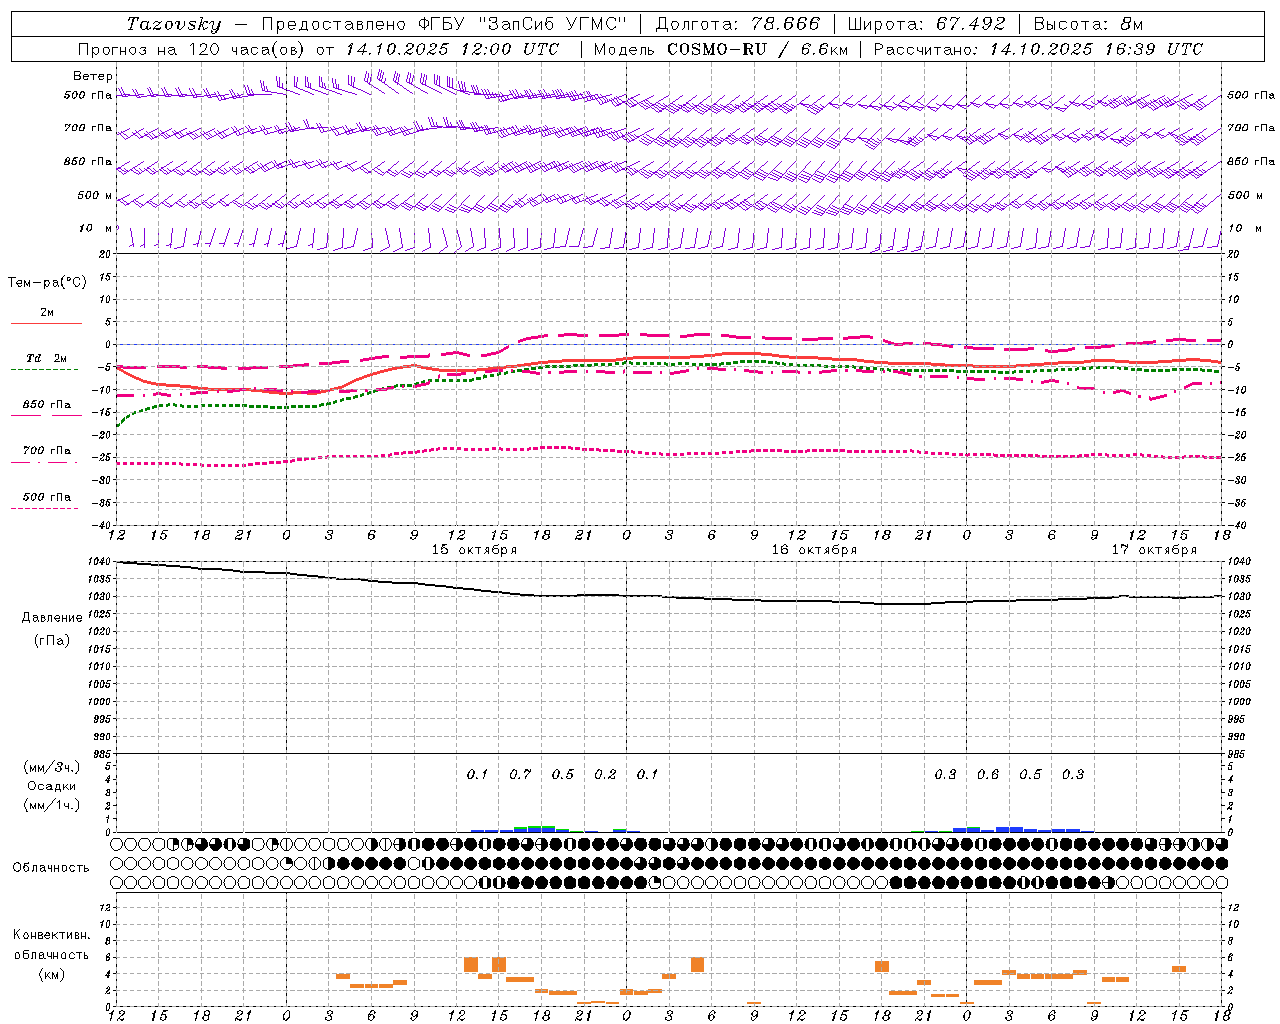The width and height of the screenshot is (1280, 1024).
Task: Select the text Предоставлено ФГБУ "ЗапСиб УГМС"
Action: [443, 24]
